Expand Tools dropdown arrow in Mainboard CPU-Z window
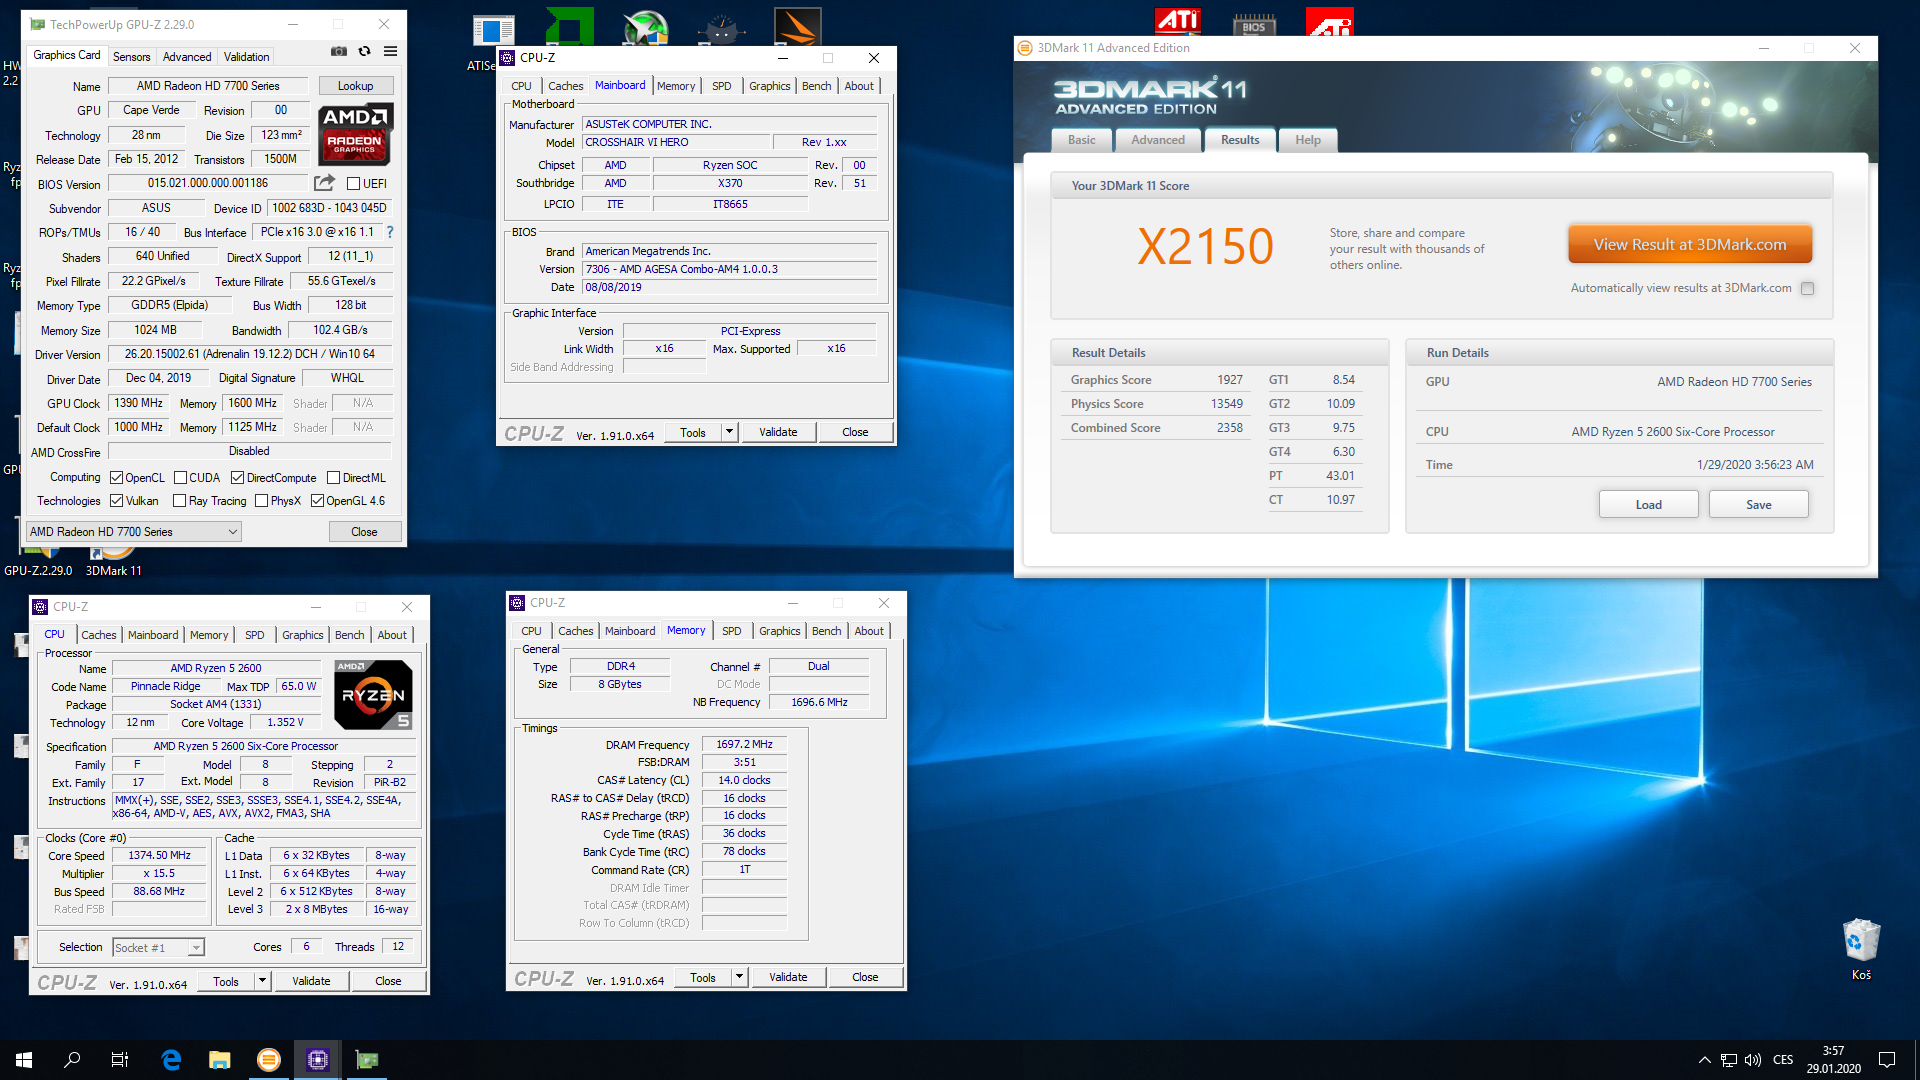 [729, 432]
